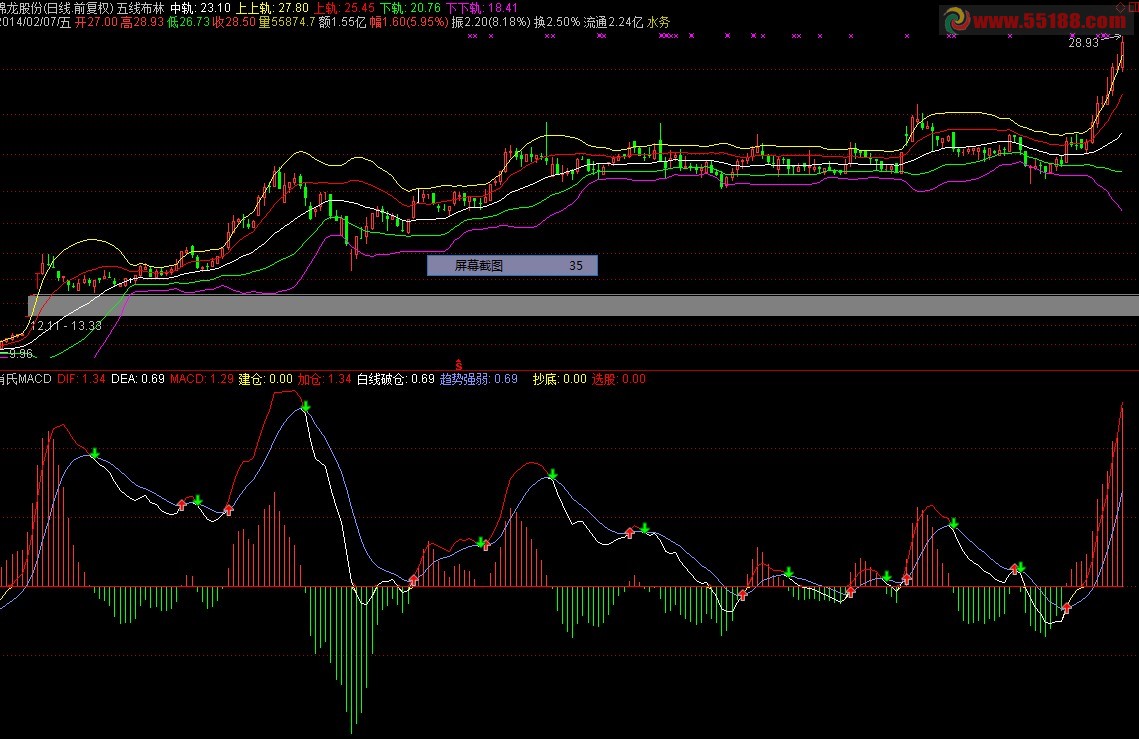Viewport: 1139px width, 739px height.
Task: Click the stock title 锦龙股份(日线.前复权)
Action: [57, 8]
